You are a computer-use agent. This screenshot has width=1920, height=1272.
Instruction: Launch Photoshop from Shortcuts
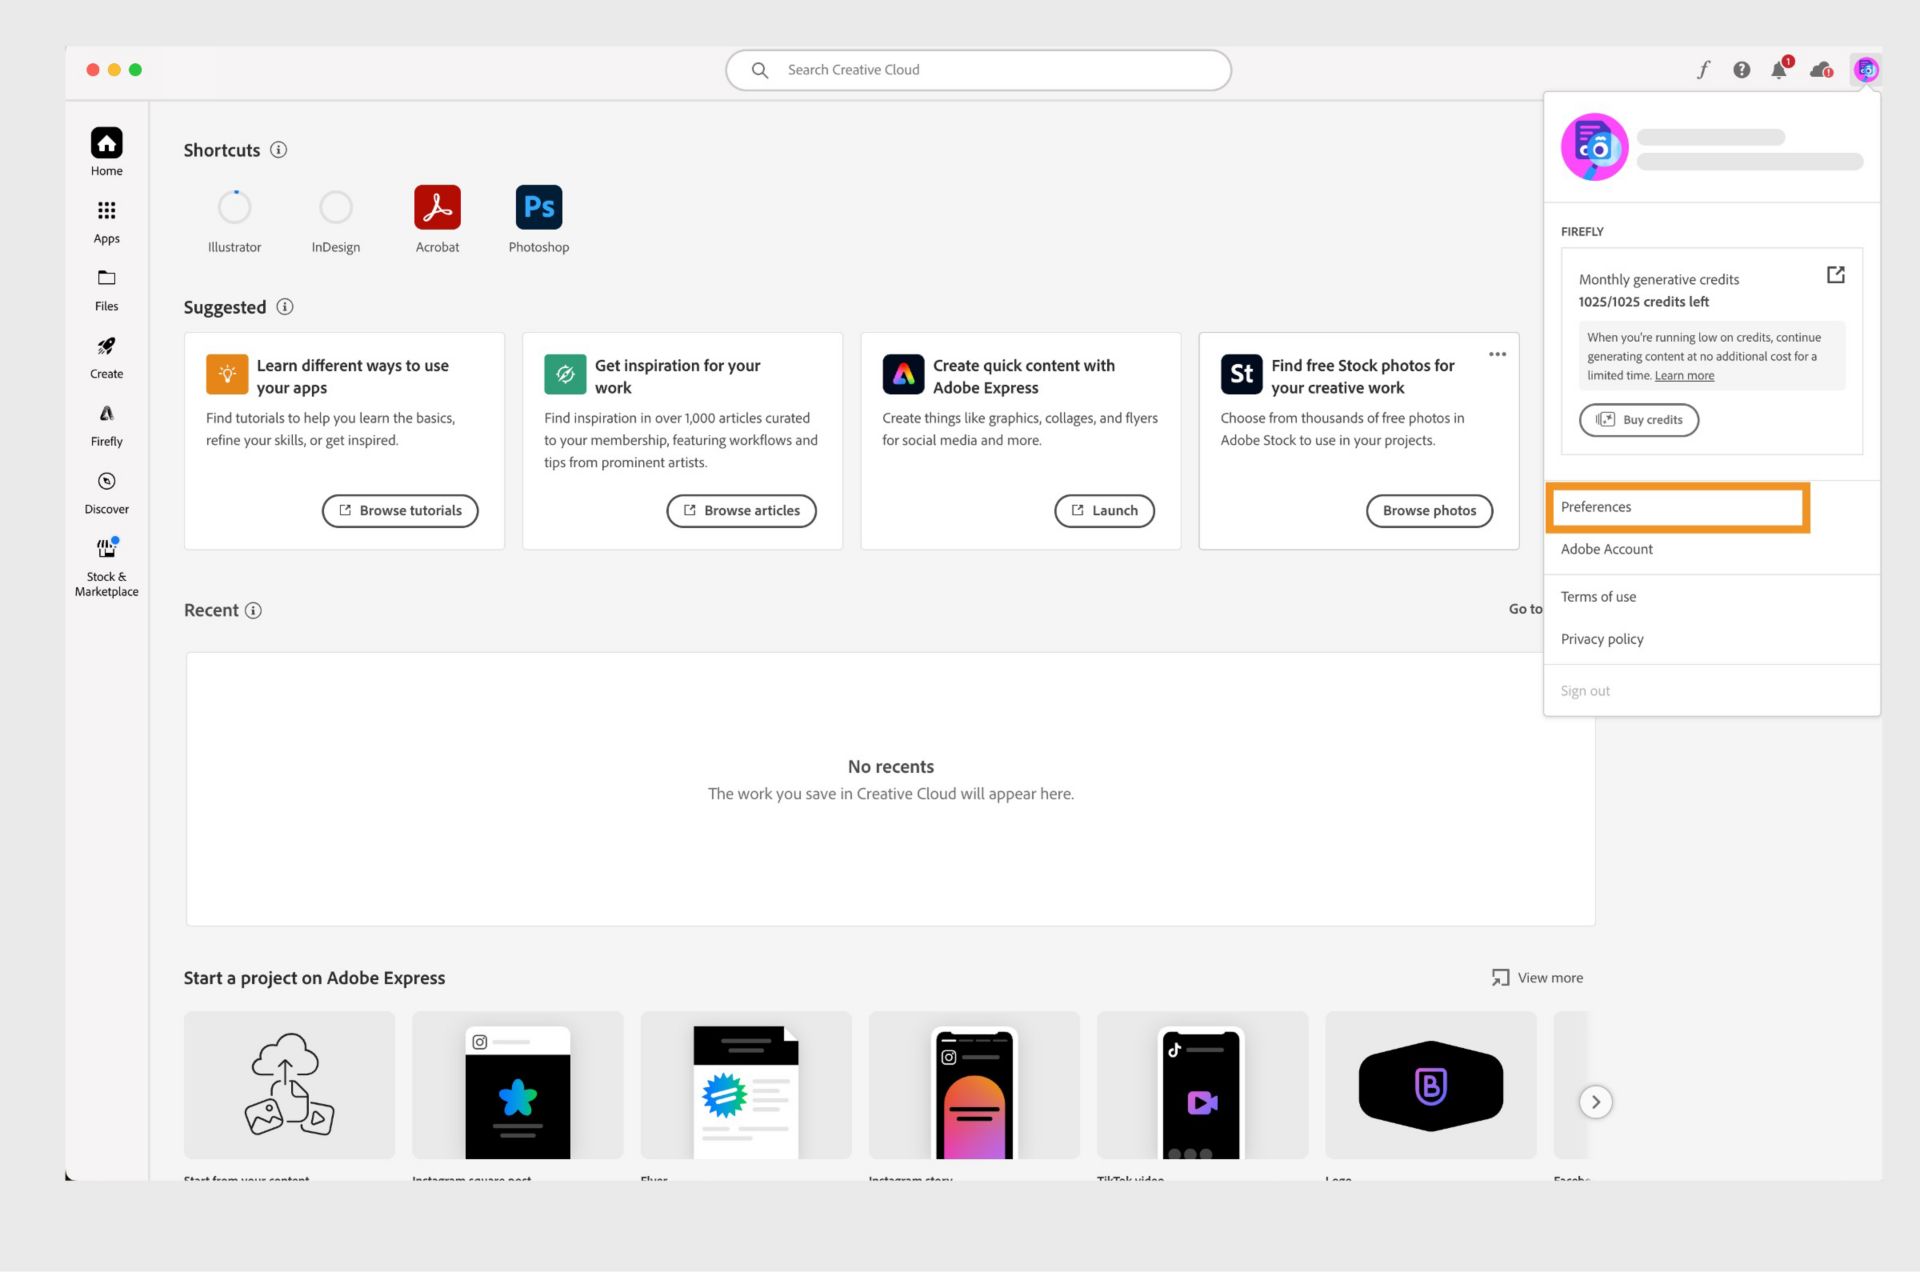pos(539,219)
